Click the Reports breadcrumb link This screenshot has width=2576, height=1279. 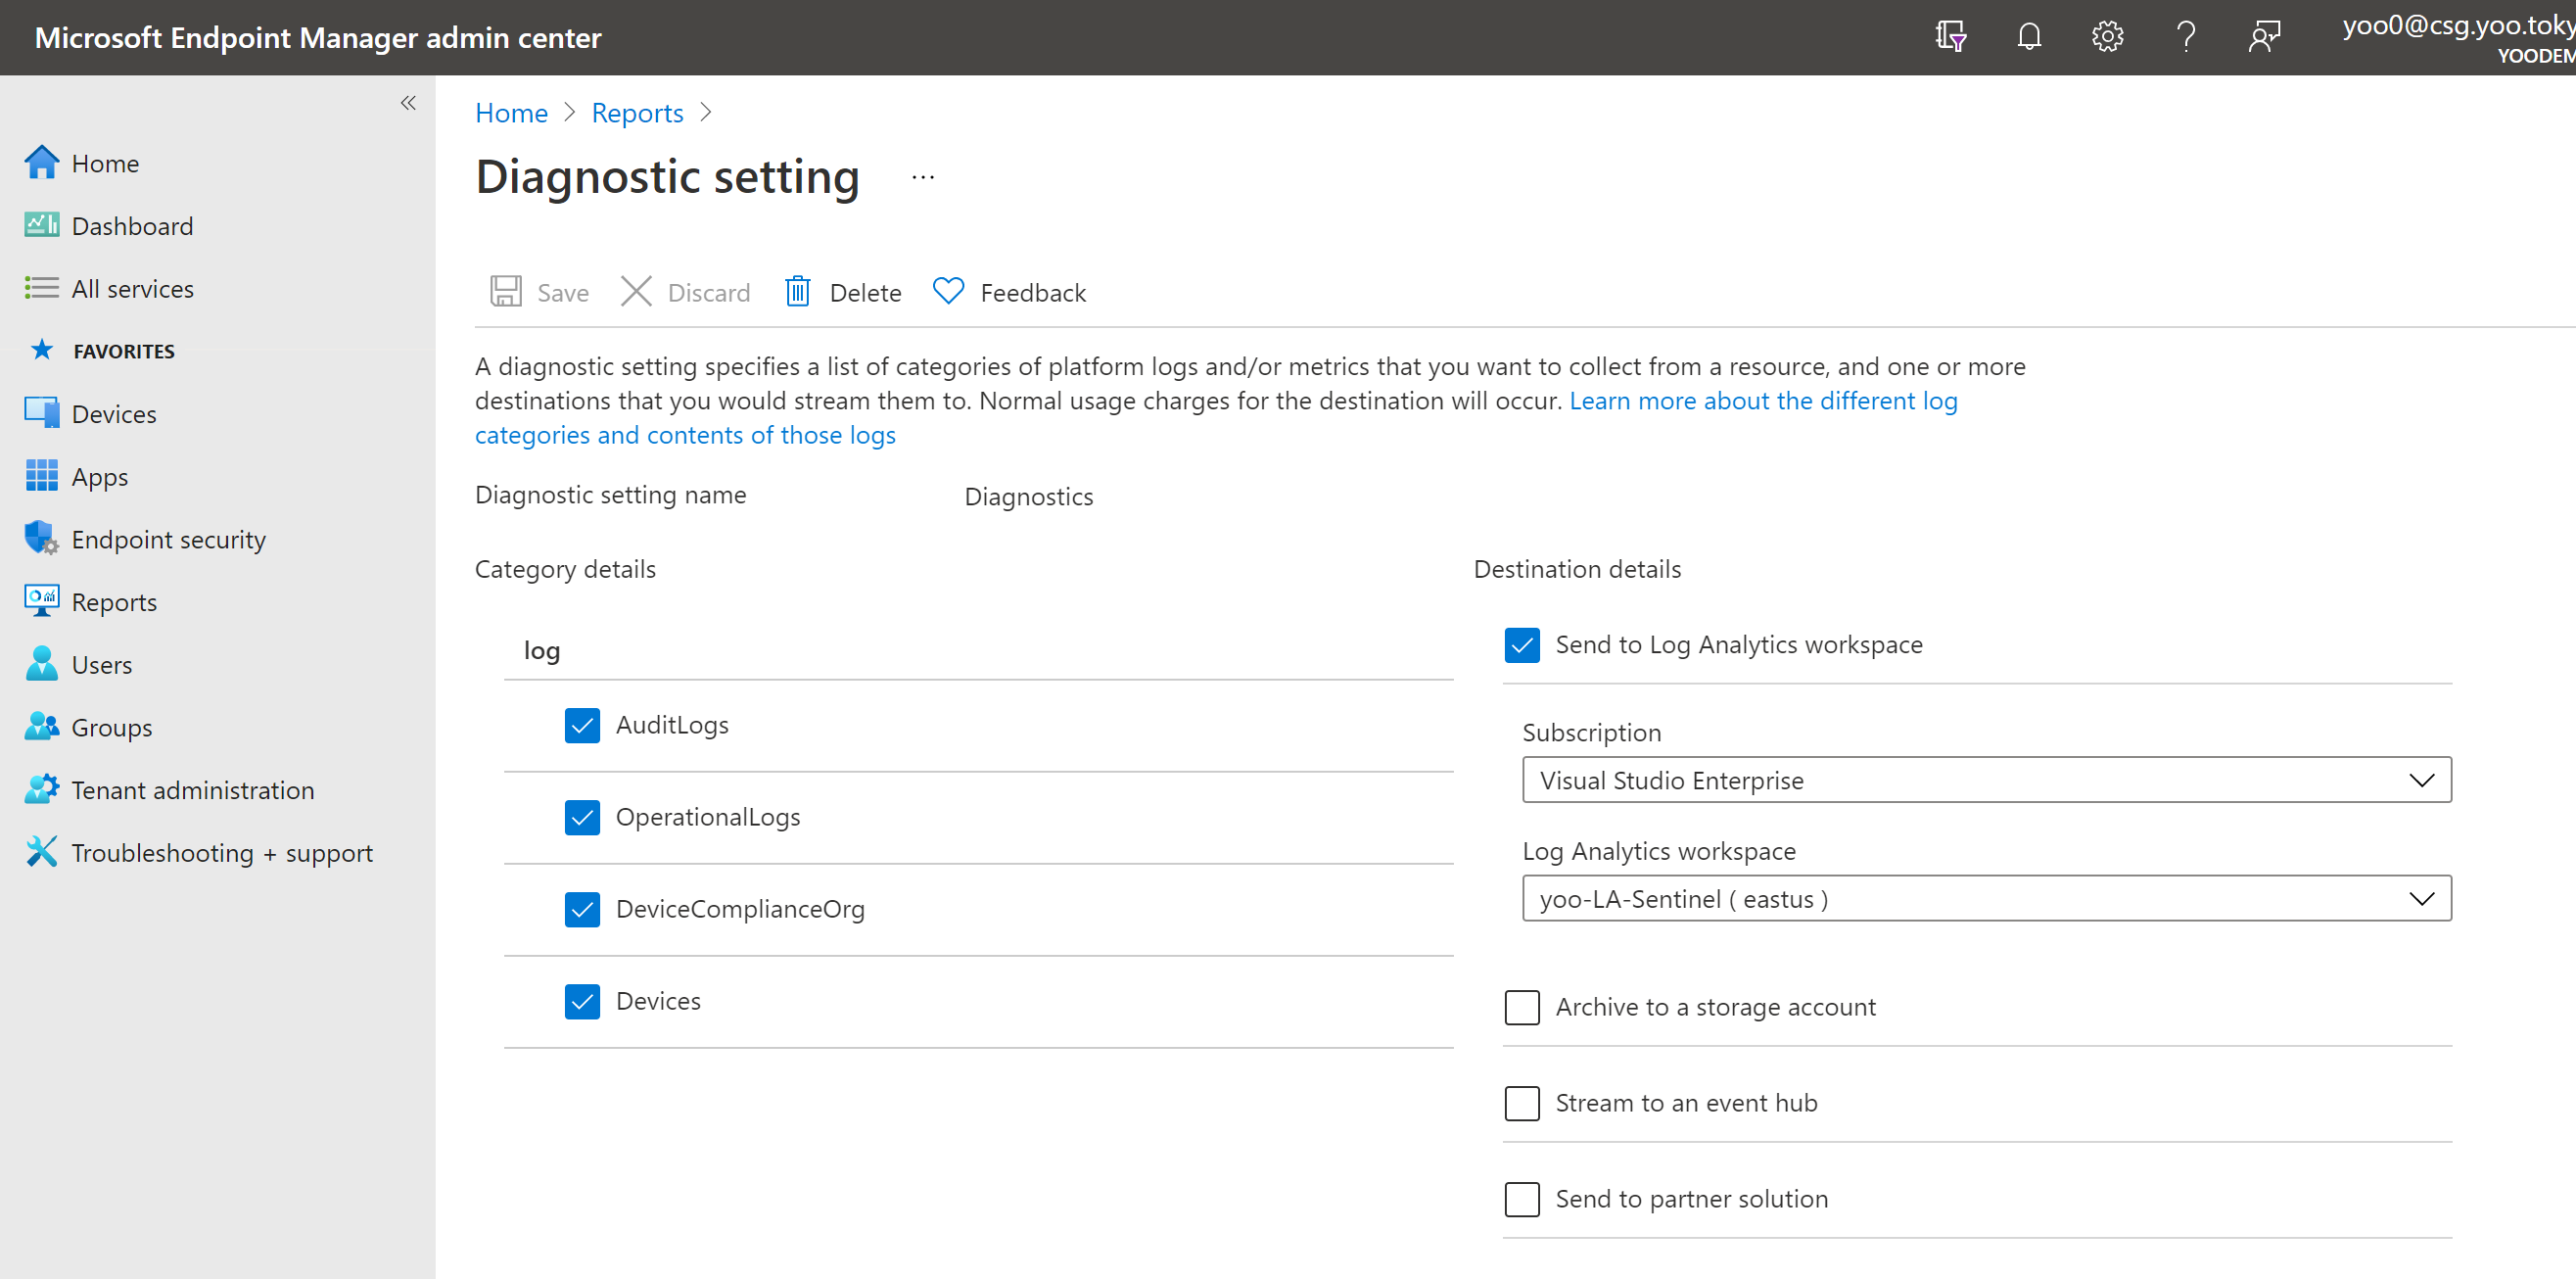637,113
